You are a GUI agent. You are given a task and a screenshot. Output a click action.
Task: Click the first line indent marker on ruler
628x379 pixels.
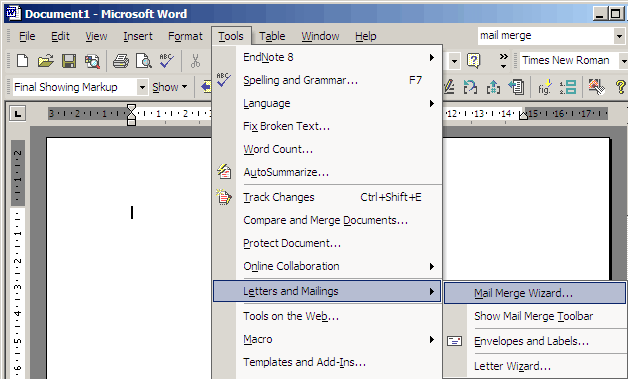131,107
